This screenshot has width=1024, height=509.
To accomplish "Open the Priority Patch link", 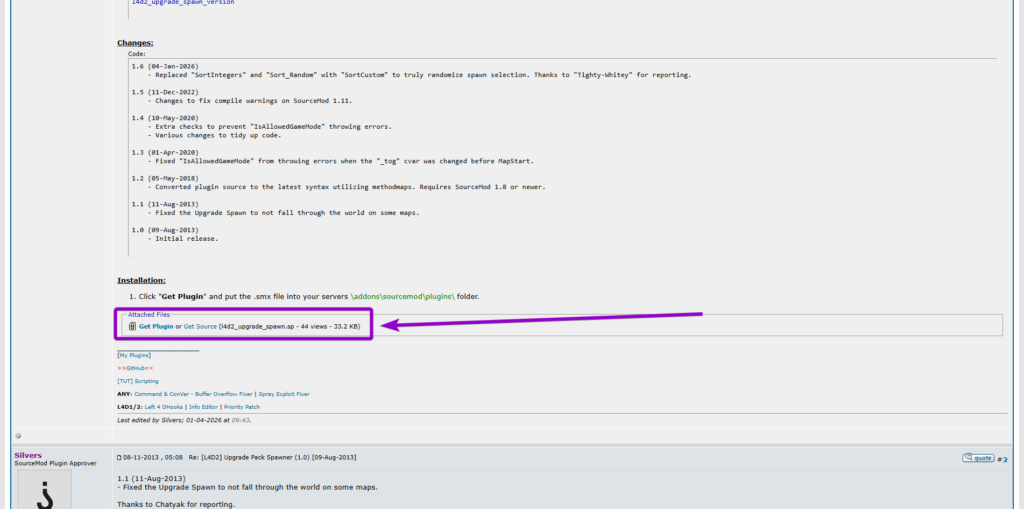I will tap(242, 407).
